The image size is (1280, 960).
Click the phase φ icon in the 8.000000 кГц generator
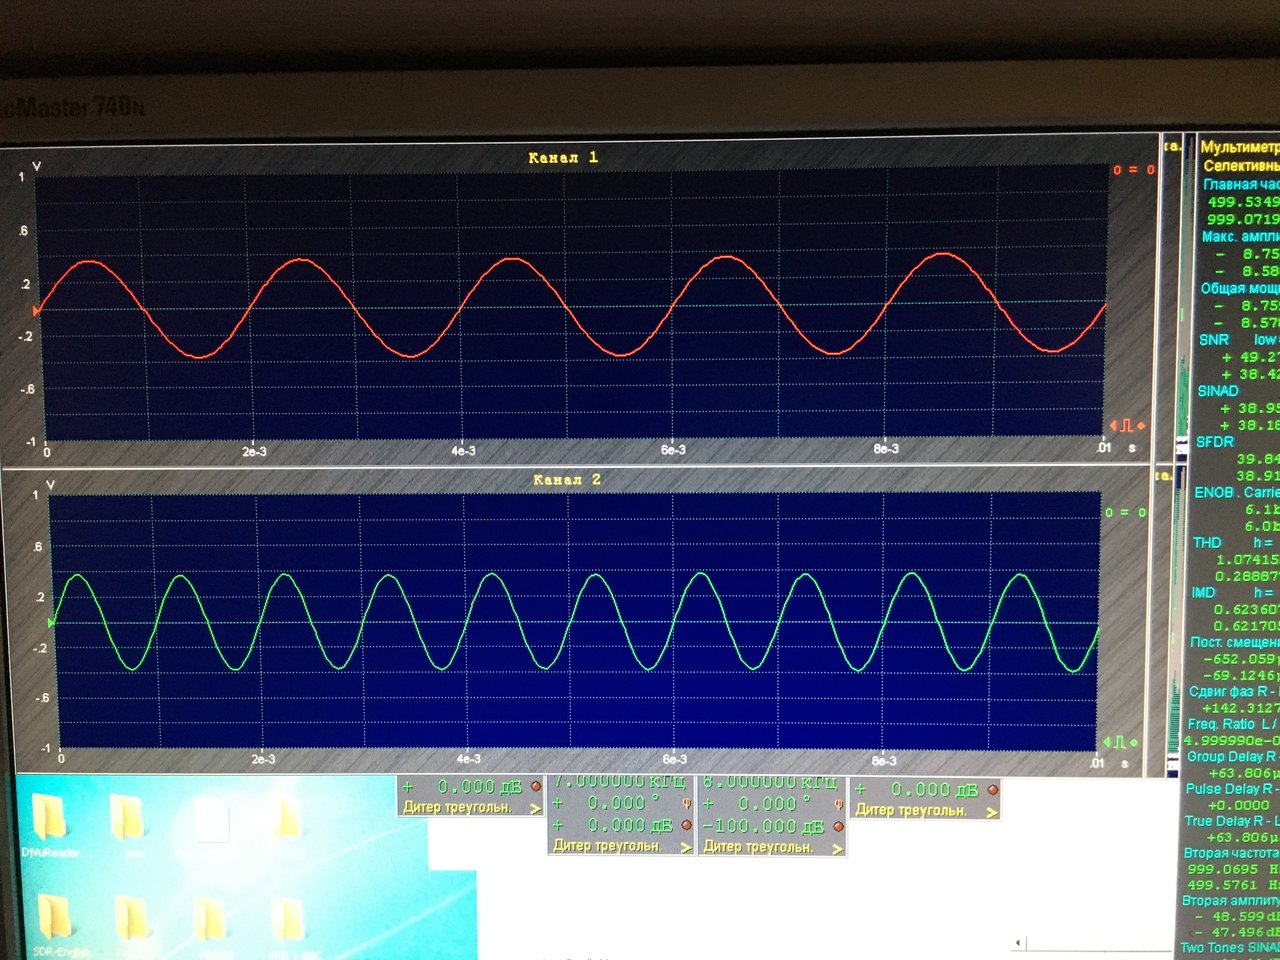point(838,805)
